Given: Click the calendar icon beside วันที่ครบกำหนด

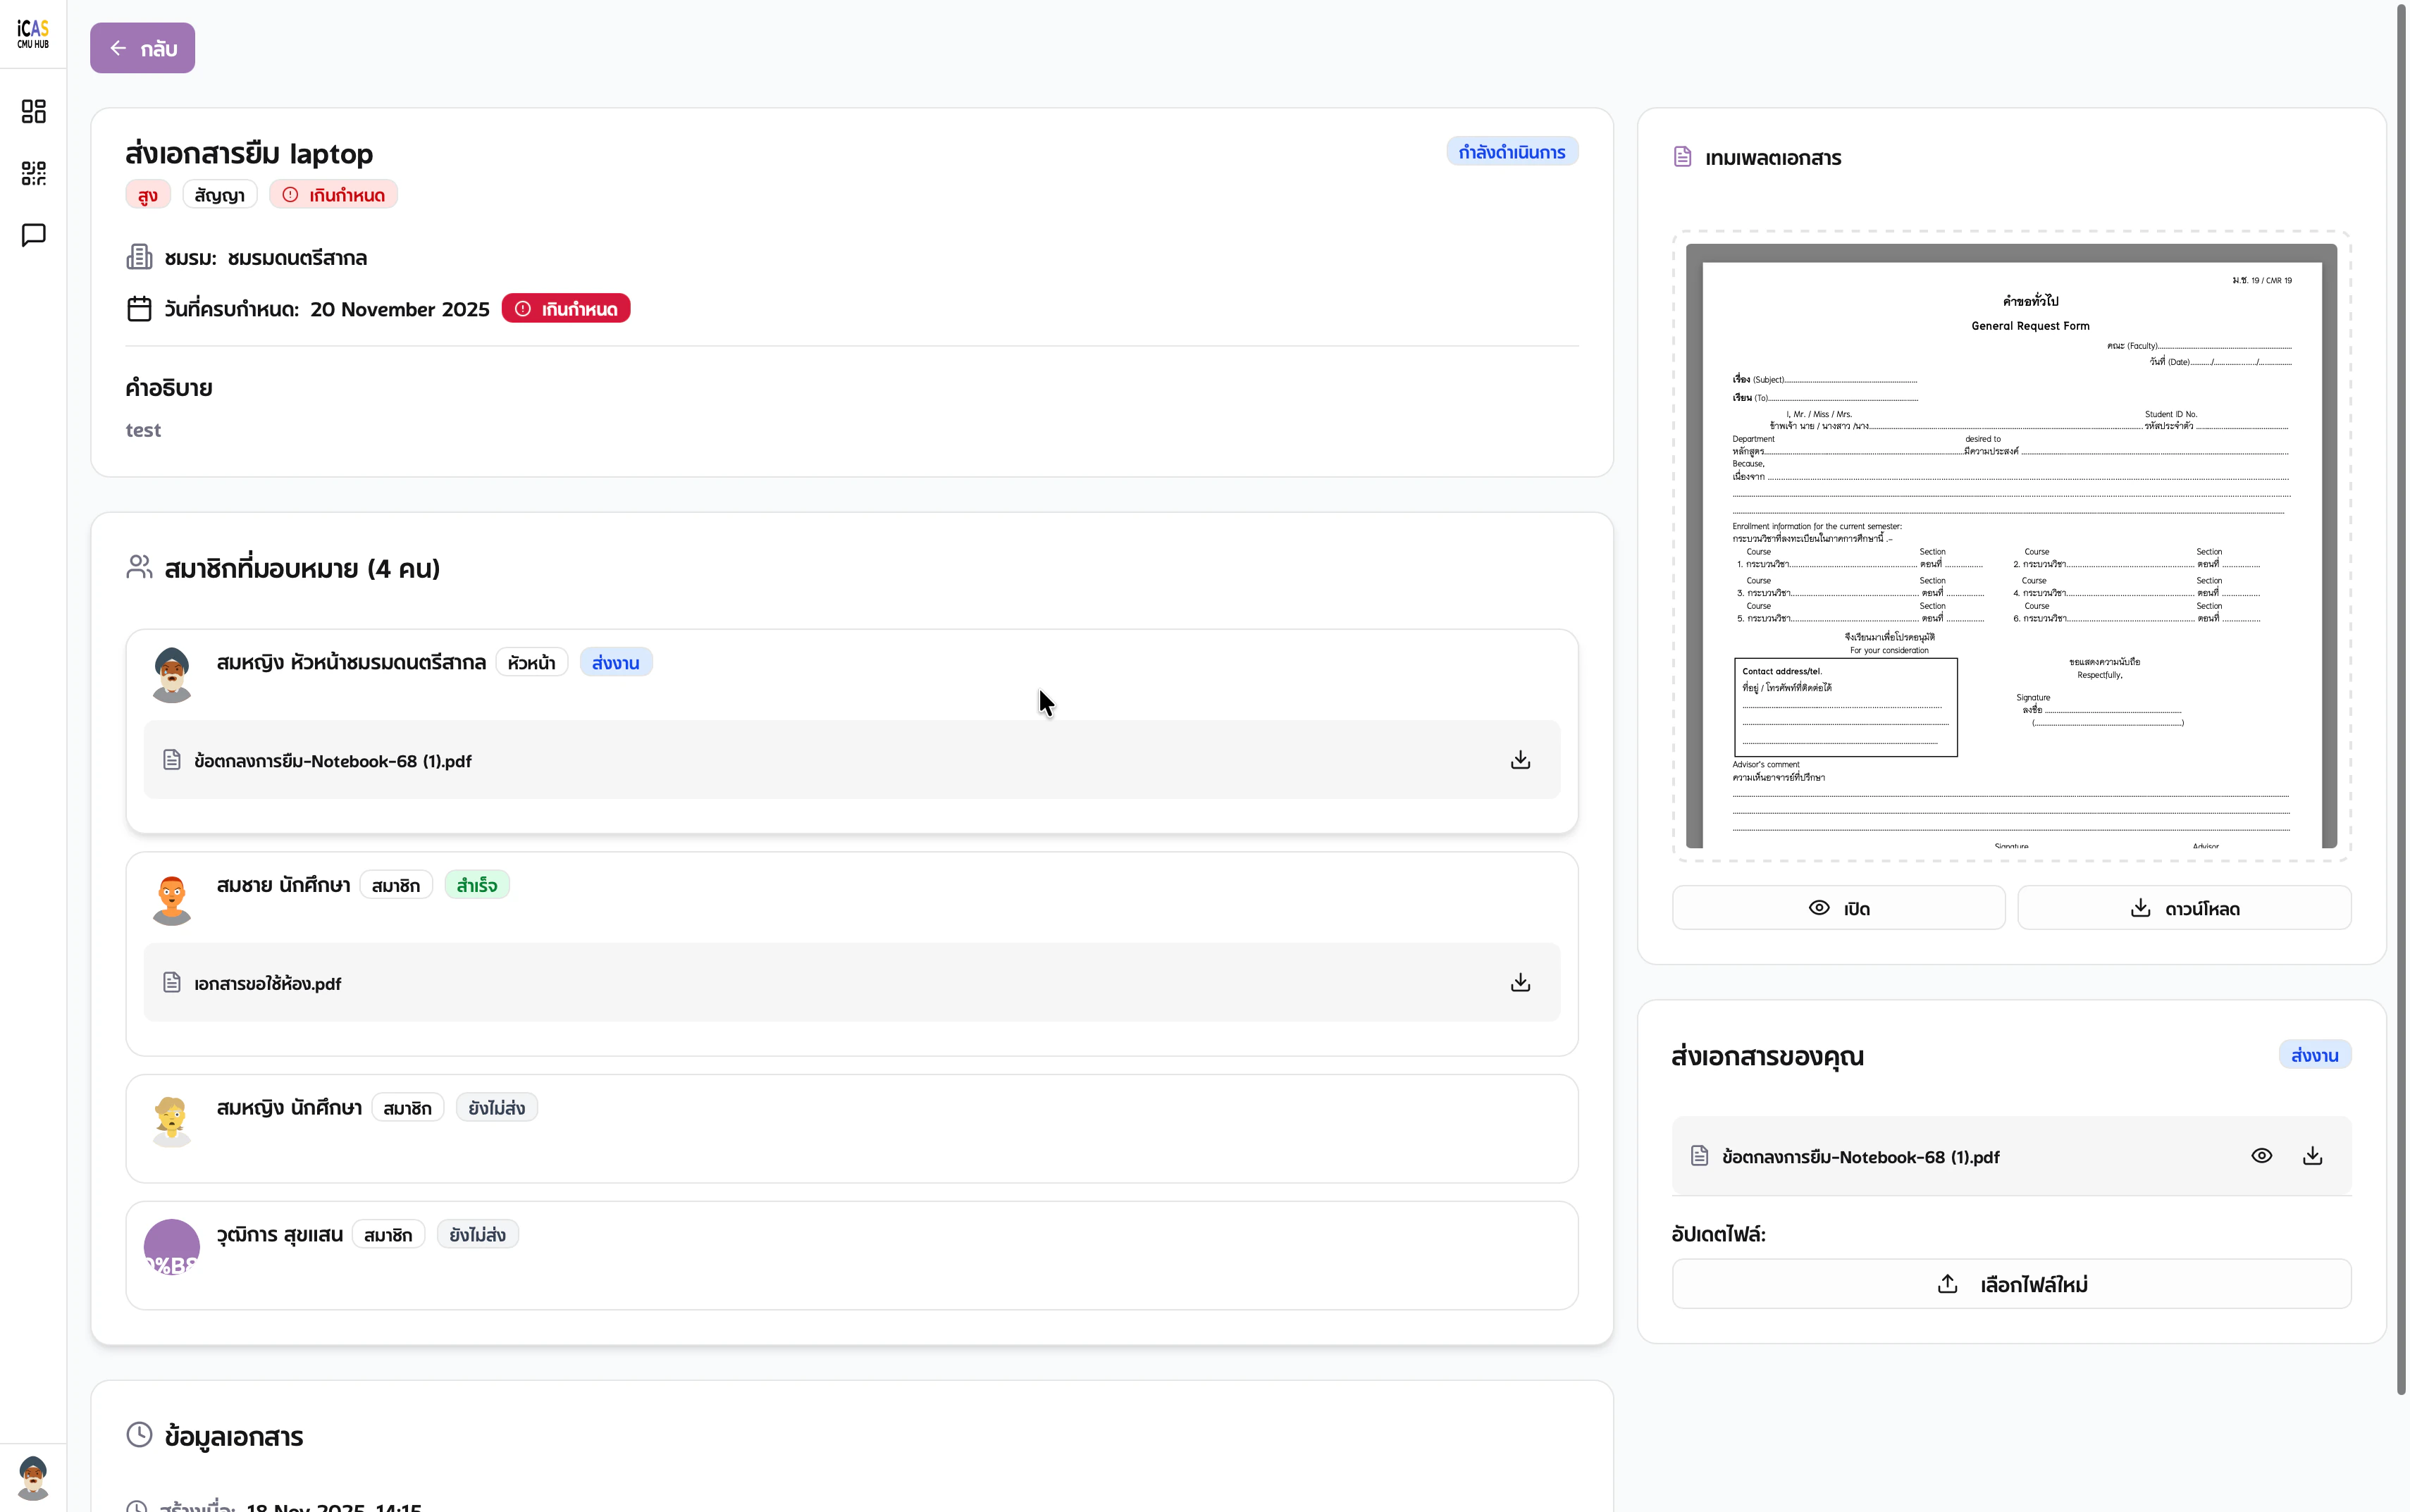Looking at the screenshot, I should tap(139, 309).
